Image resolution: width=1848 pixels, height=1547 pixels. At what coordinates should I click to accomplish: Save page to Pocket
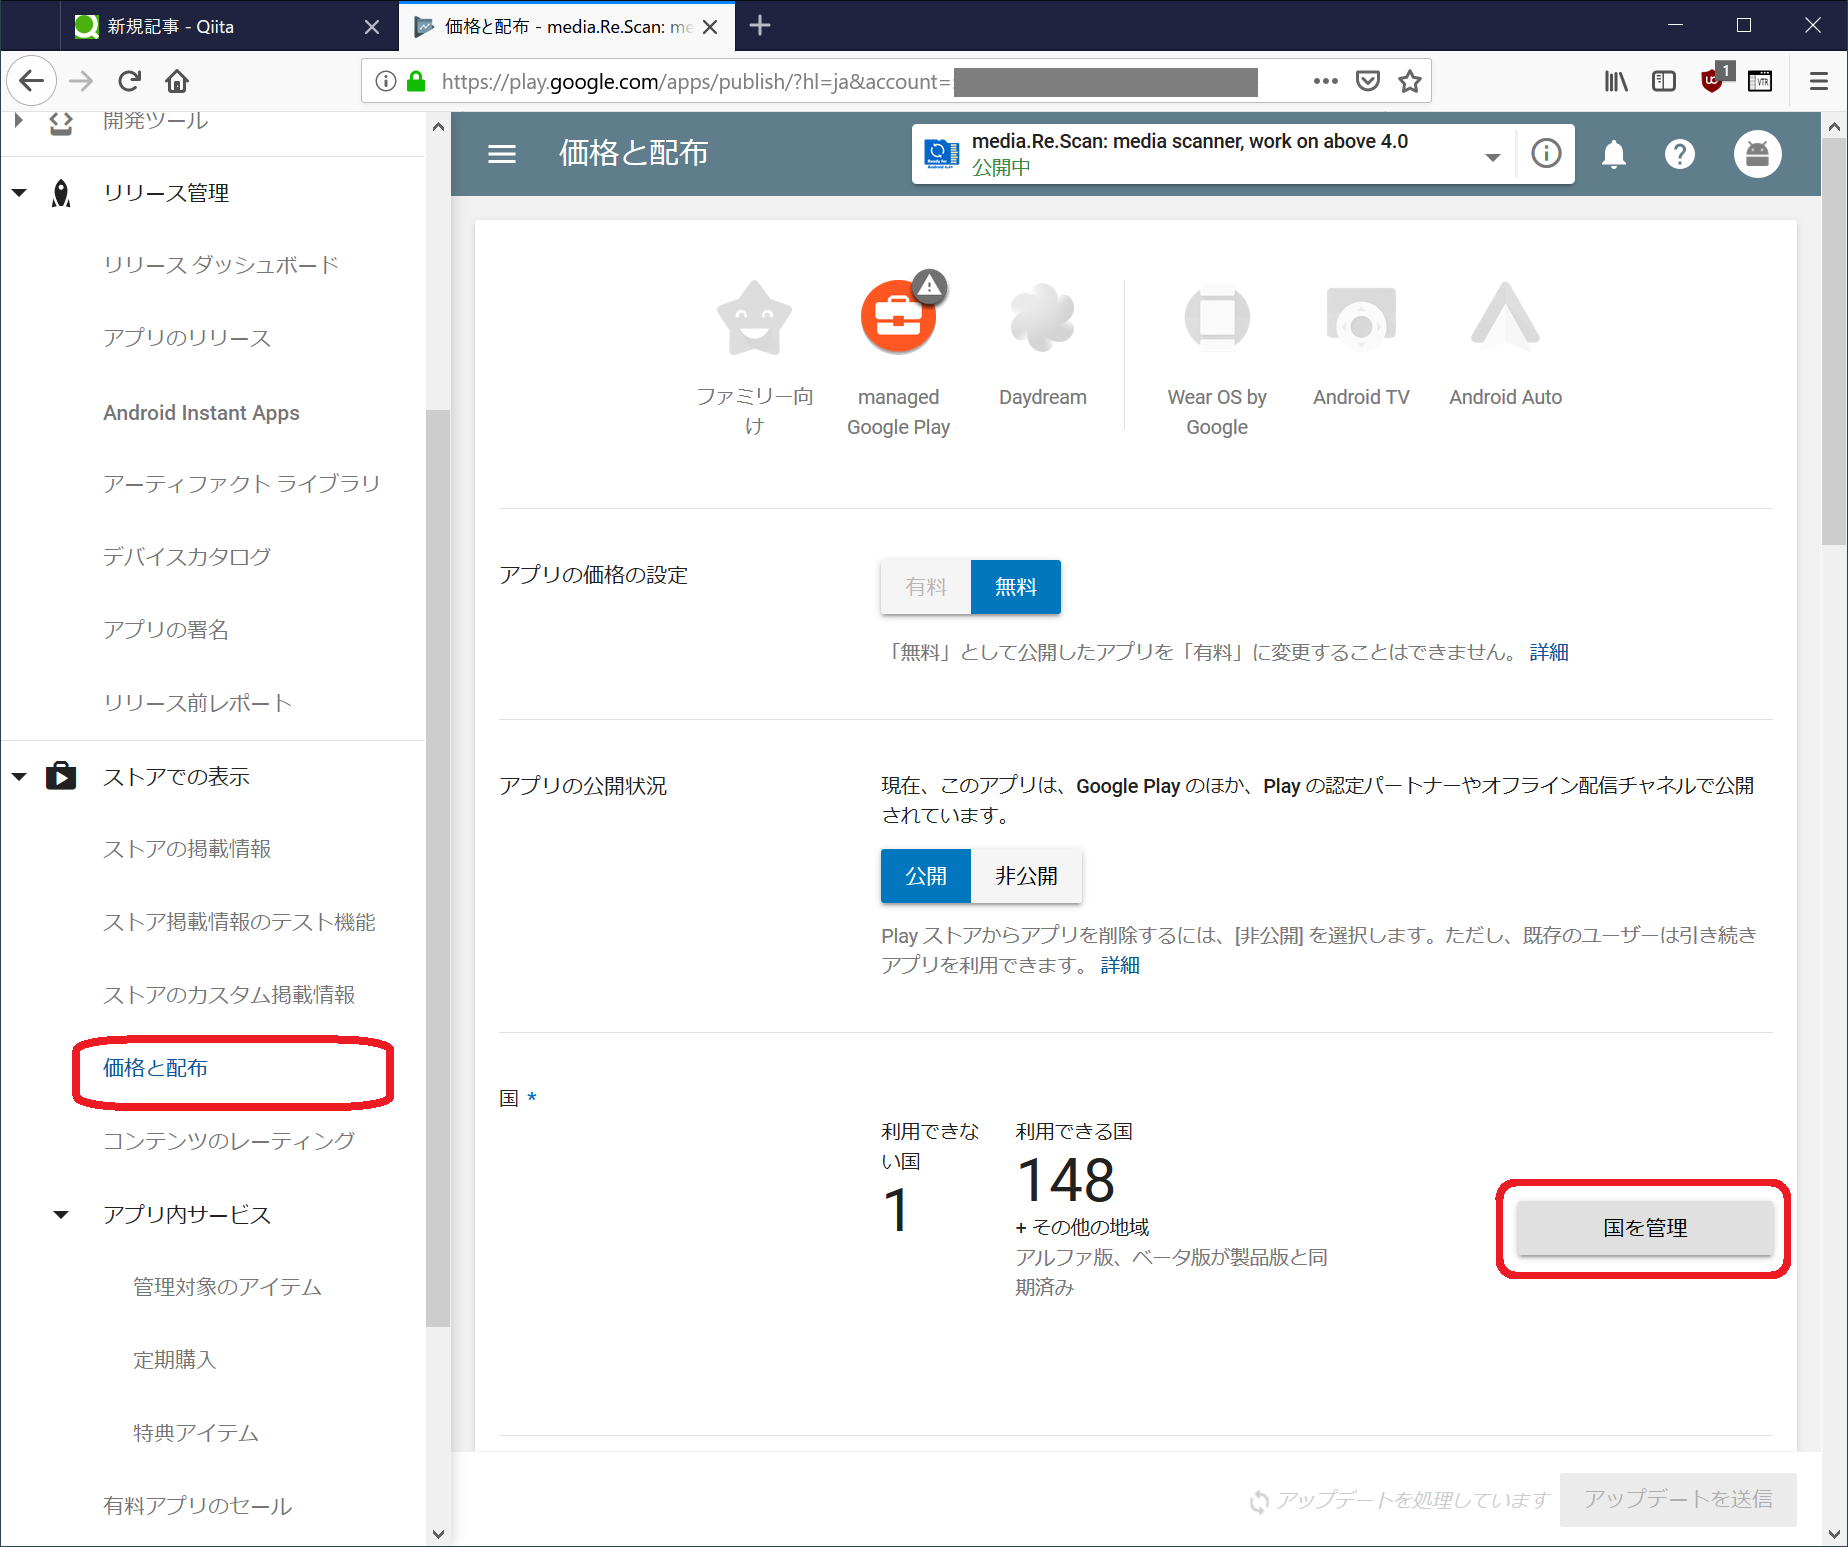1368,81
